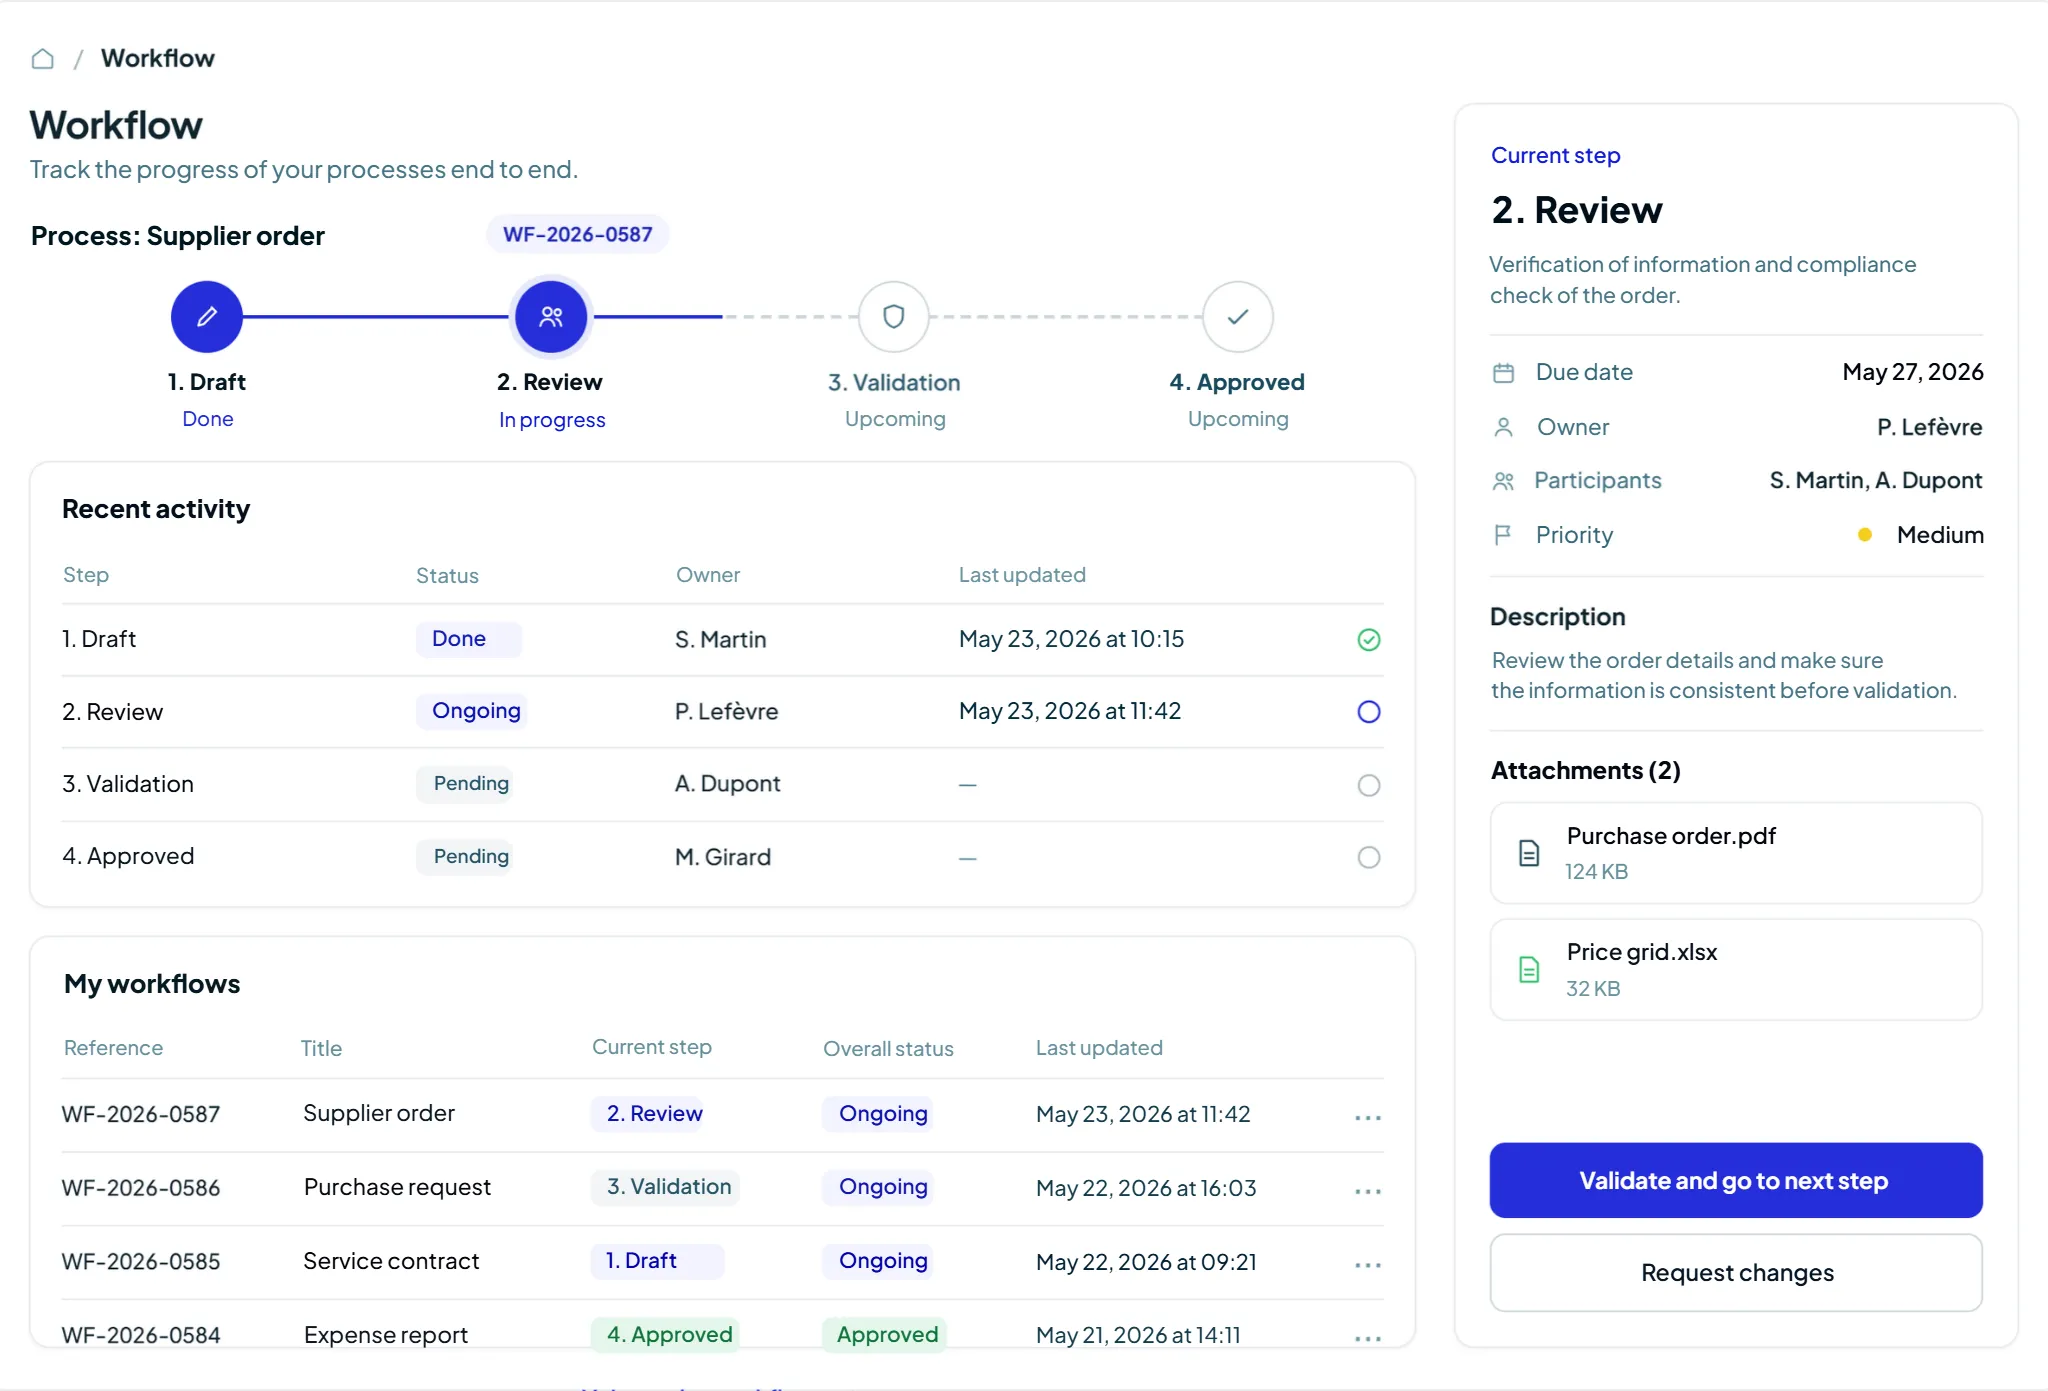Click the Due date calendar icon

coord(1503,373)
